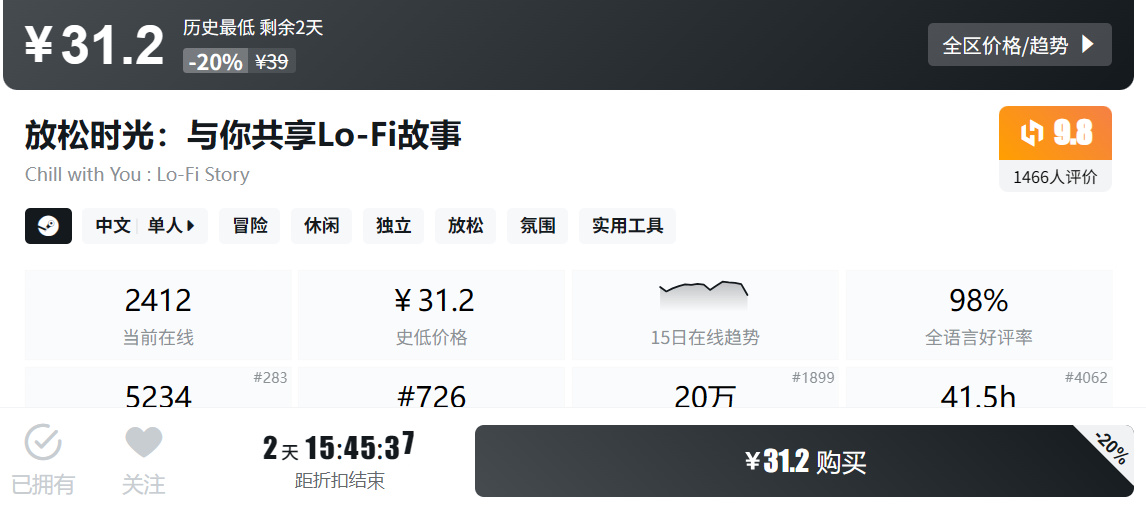1146x513 pixels.
Task: Select the 放松 tag
Action: [x=466, y=226]
